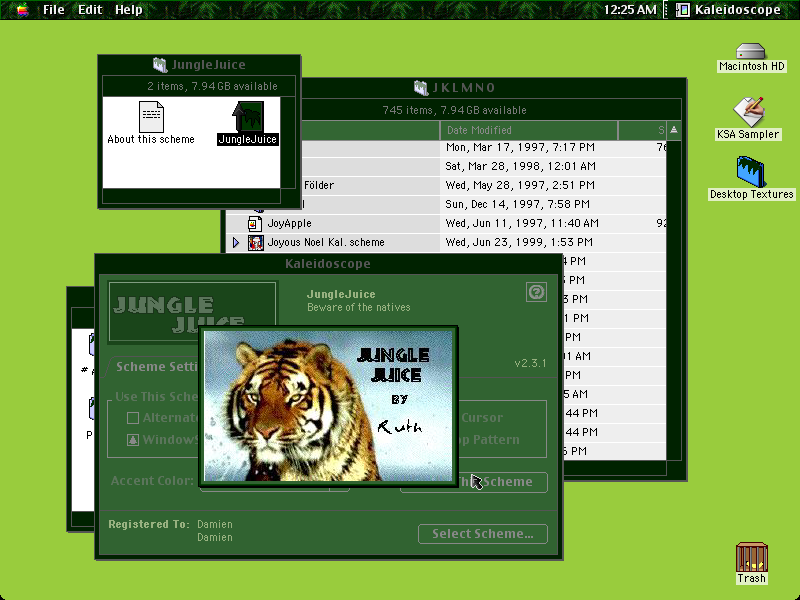Open the Edit menu

90,10
